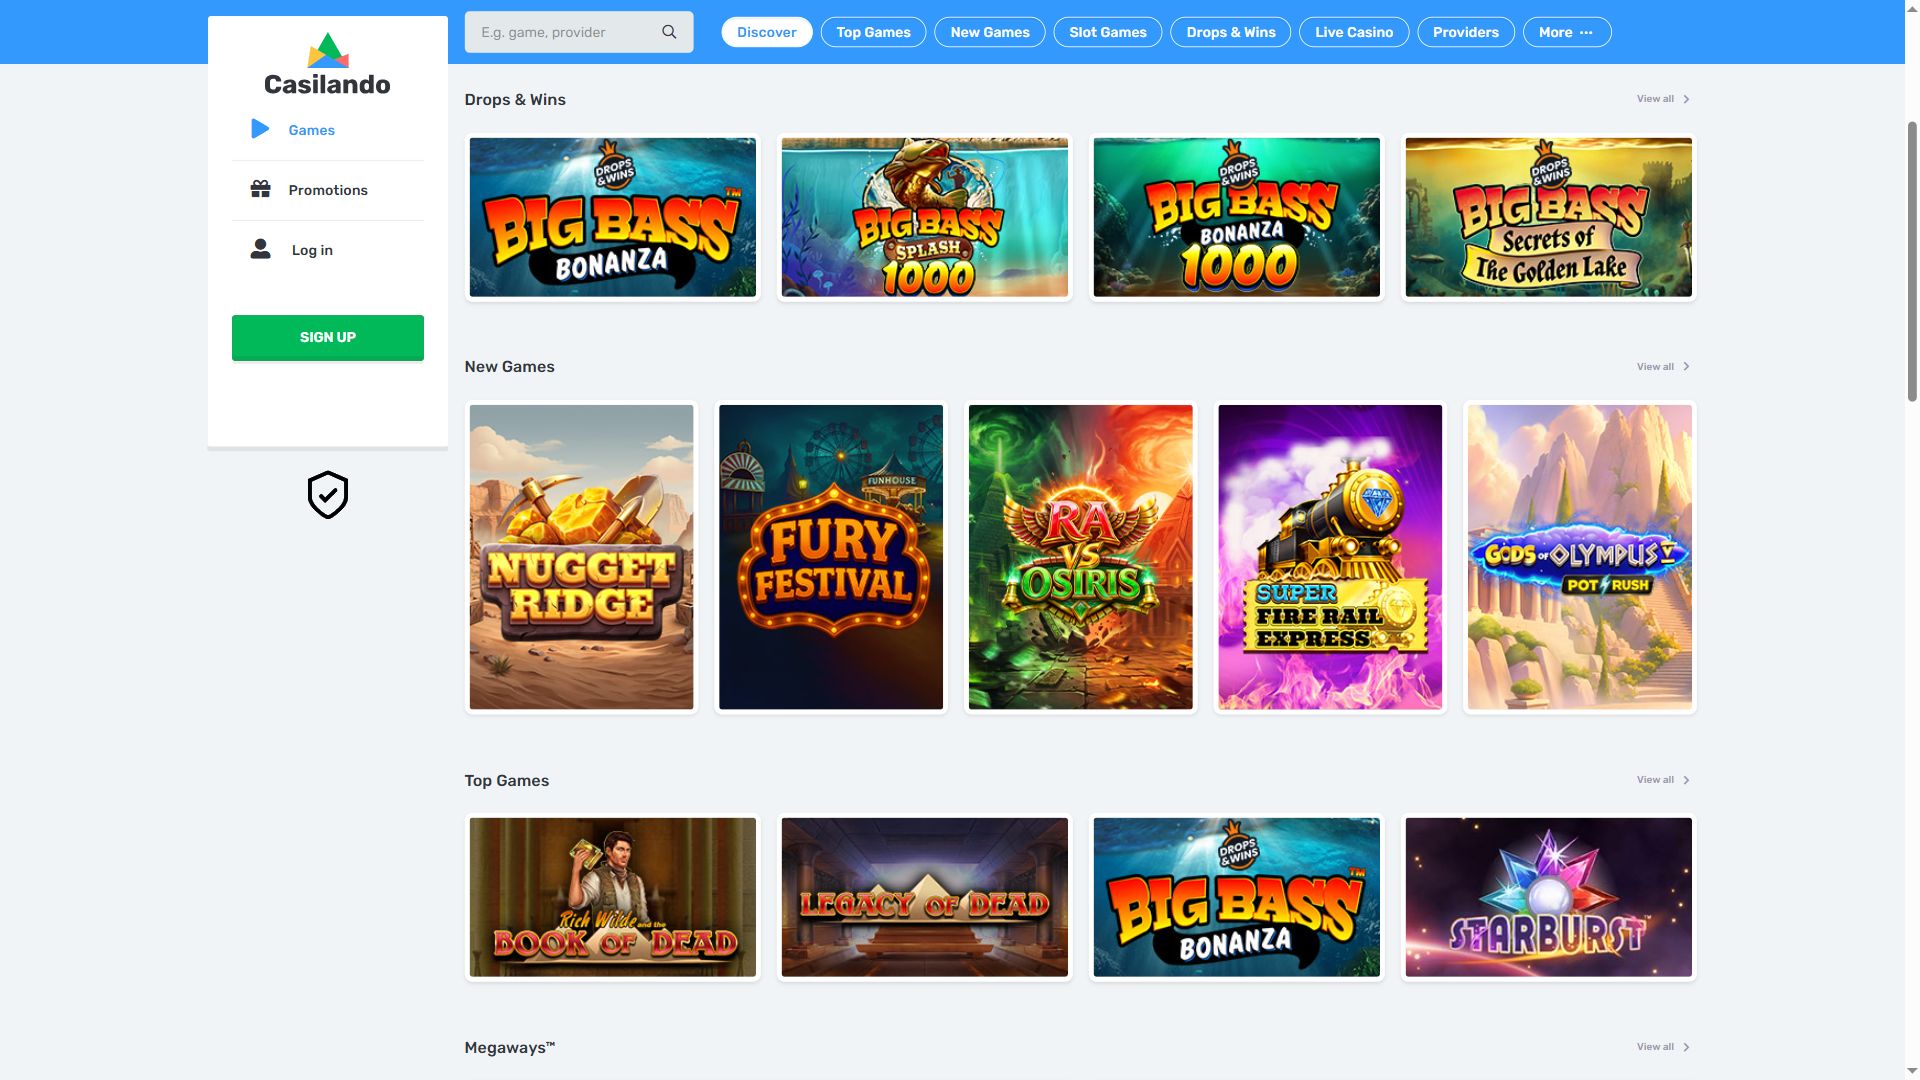The width and height of the screenshot is (1920, 1080).
Task: Click the Log in person icon
Action: pos(260,249)
